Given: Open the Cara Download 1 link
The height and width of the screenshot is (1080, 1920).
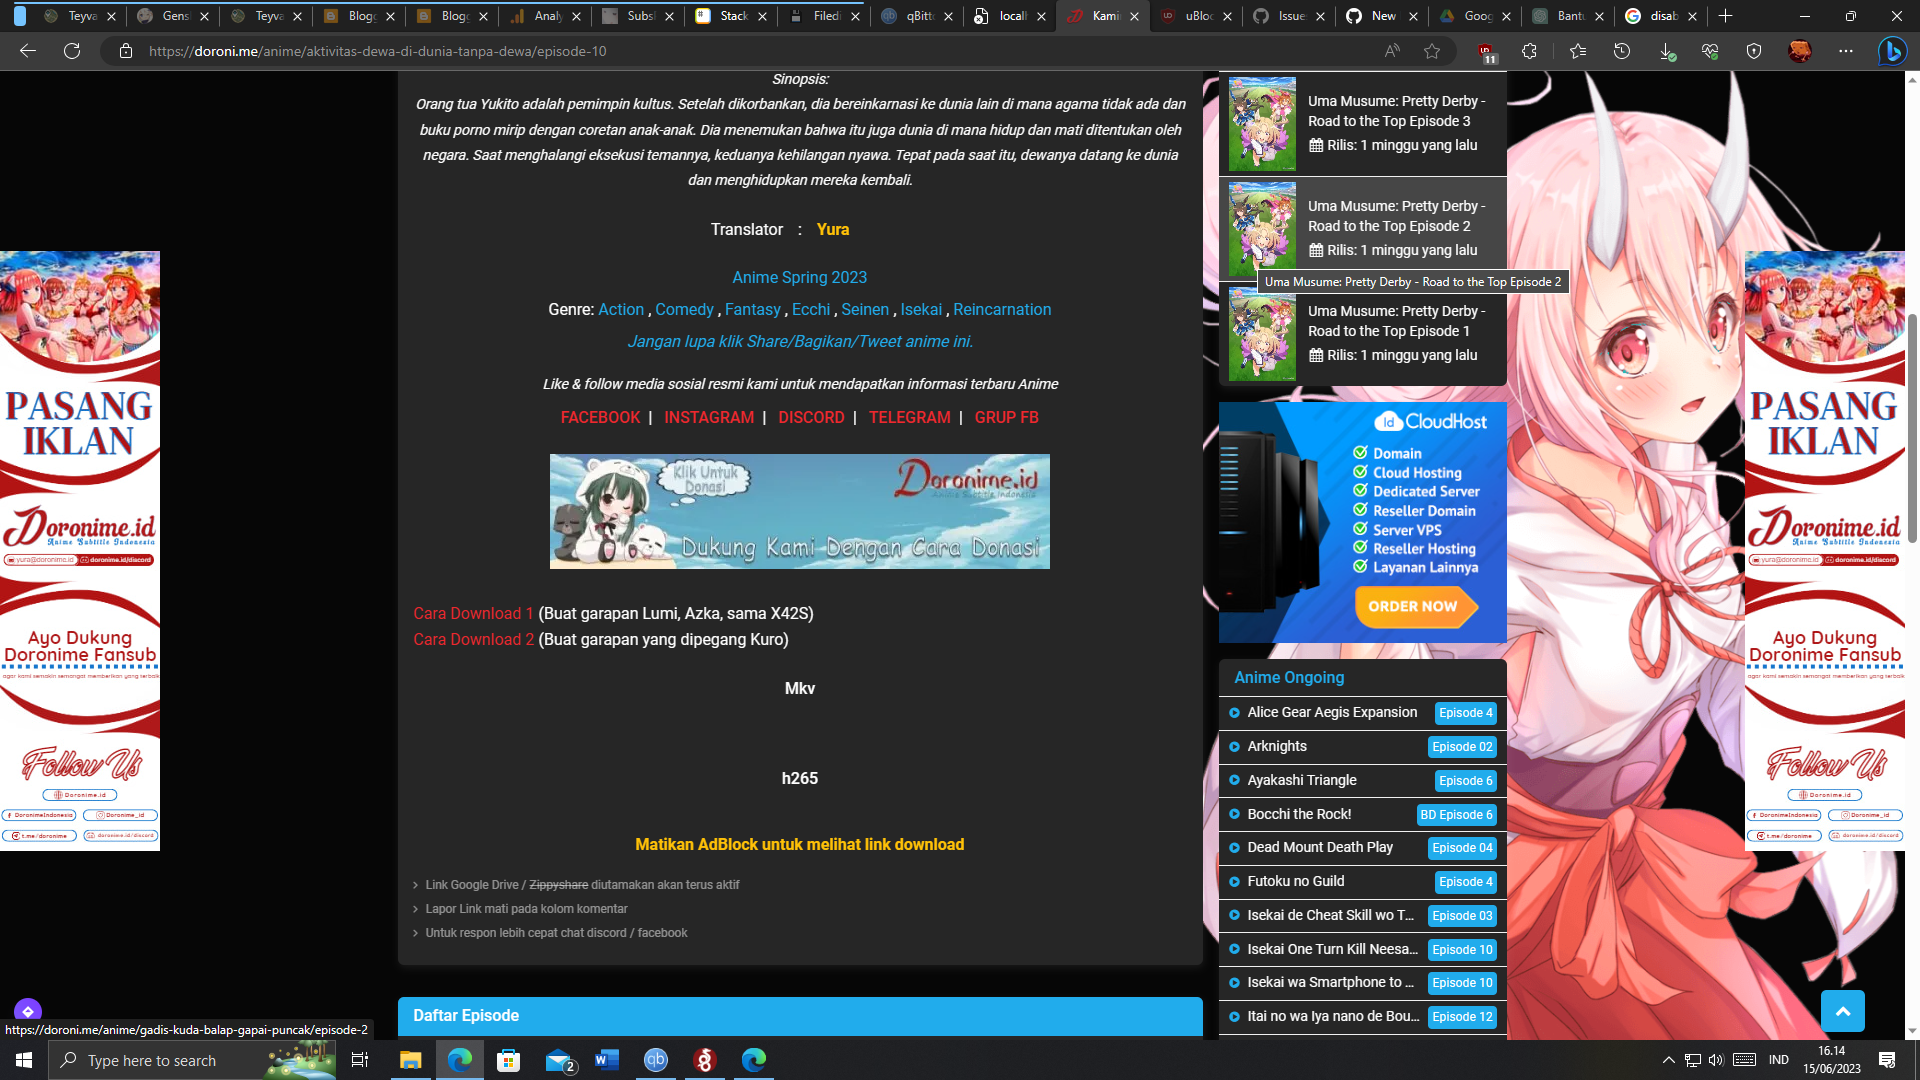Looking at the screenshot, I should pos(473,613).
